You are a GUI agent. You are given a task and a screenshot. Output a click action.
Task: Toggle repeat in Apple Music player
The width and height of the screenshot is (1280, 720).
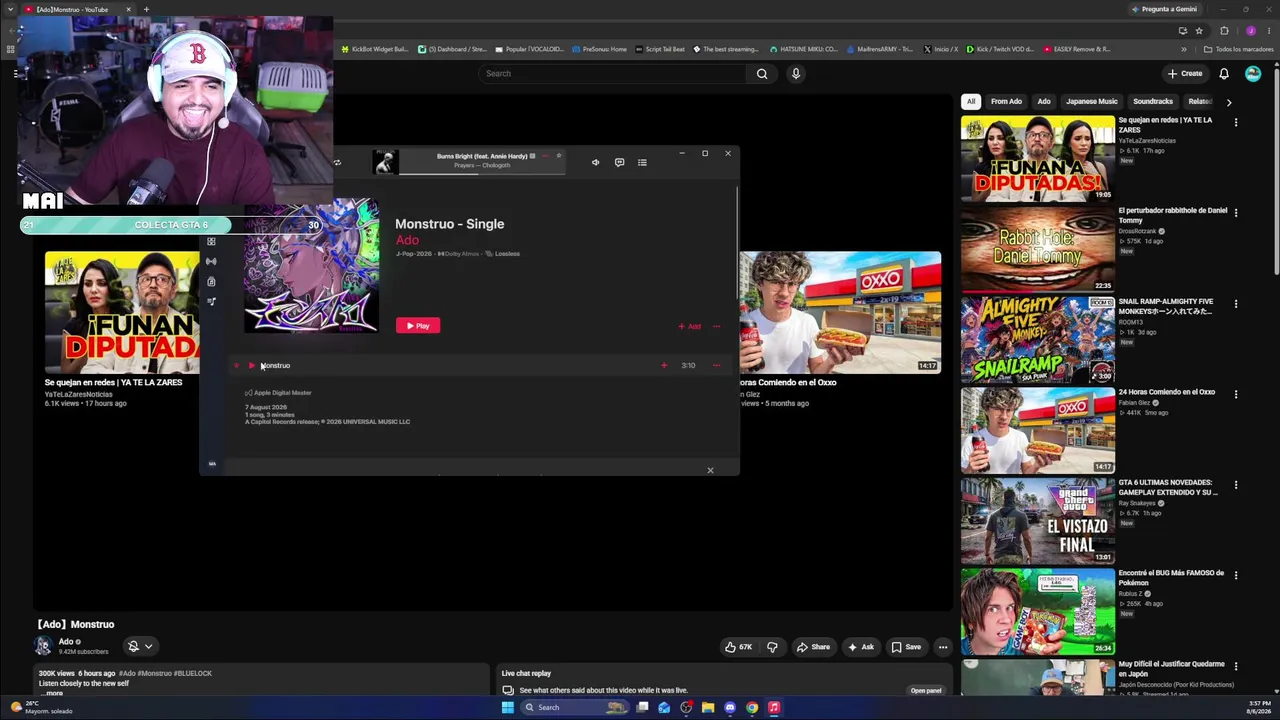pos(337,162)
